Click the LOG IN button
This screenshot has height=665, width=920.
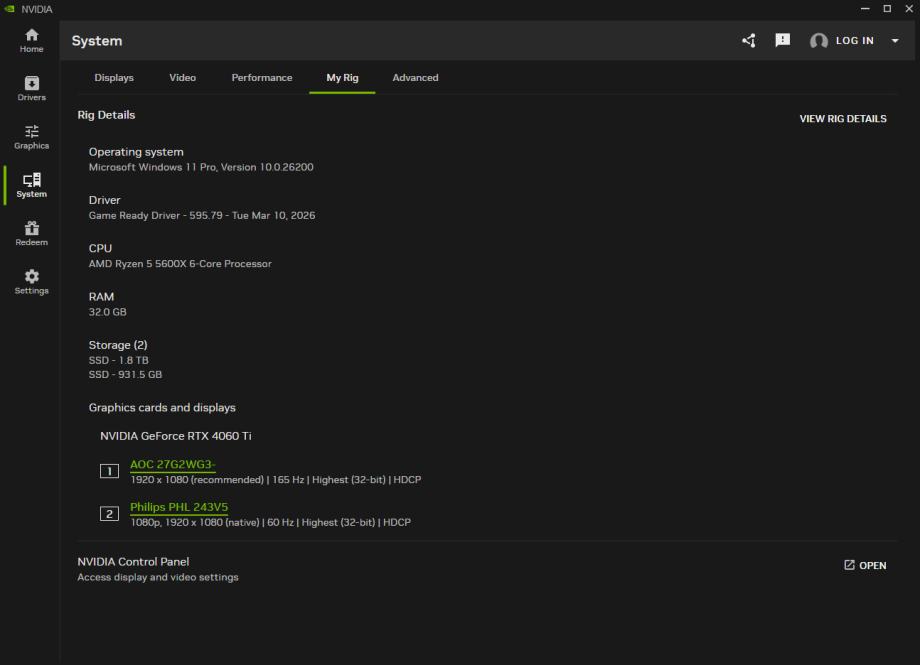854,40
